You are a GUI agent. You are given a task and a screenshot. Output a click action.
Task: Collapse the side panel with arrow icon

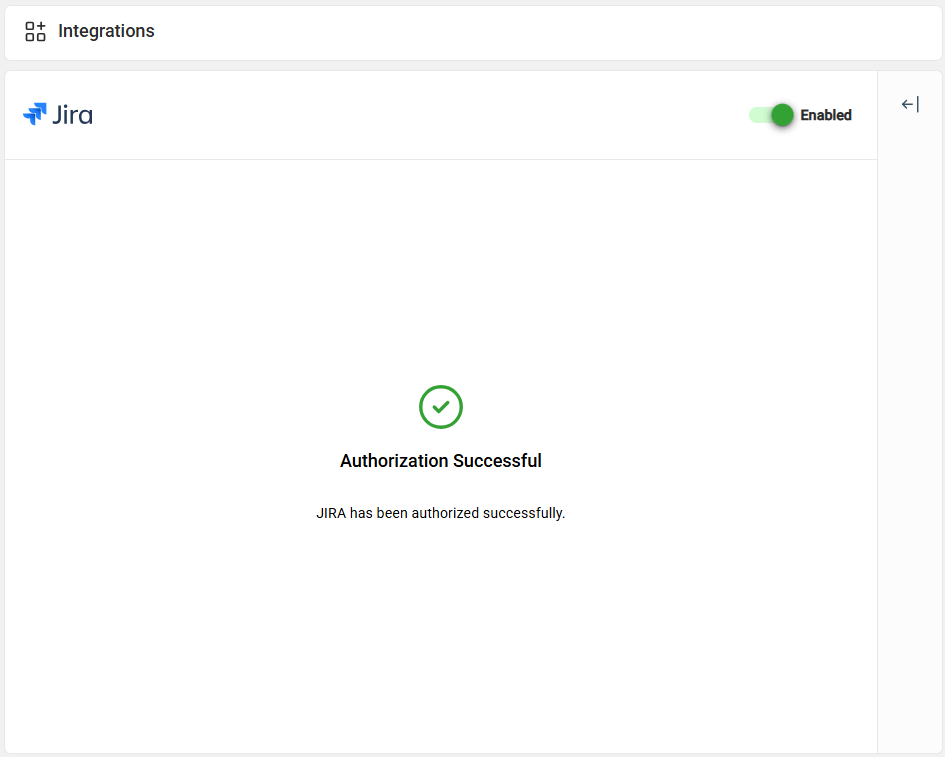909,105
